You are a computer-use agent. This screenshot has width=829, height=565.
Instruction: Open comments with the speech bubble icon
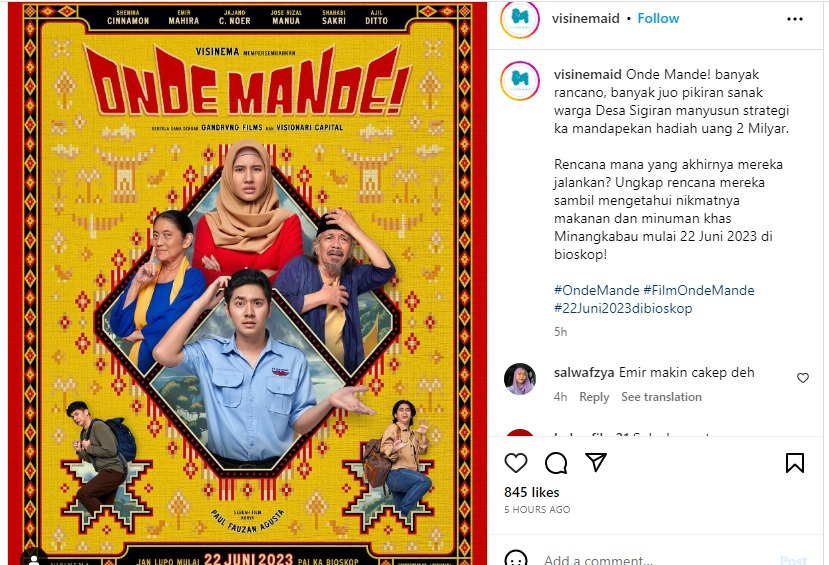[x=556, y=463]
